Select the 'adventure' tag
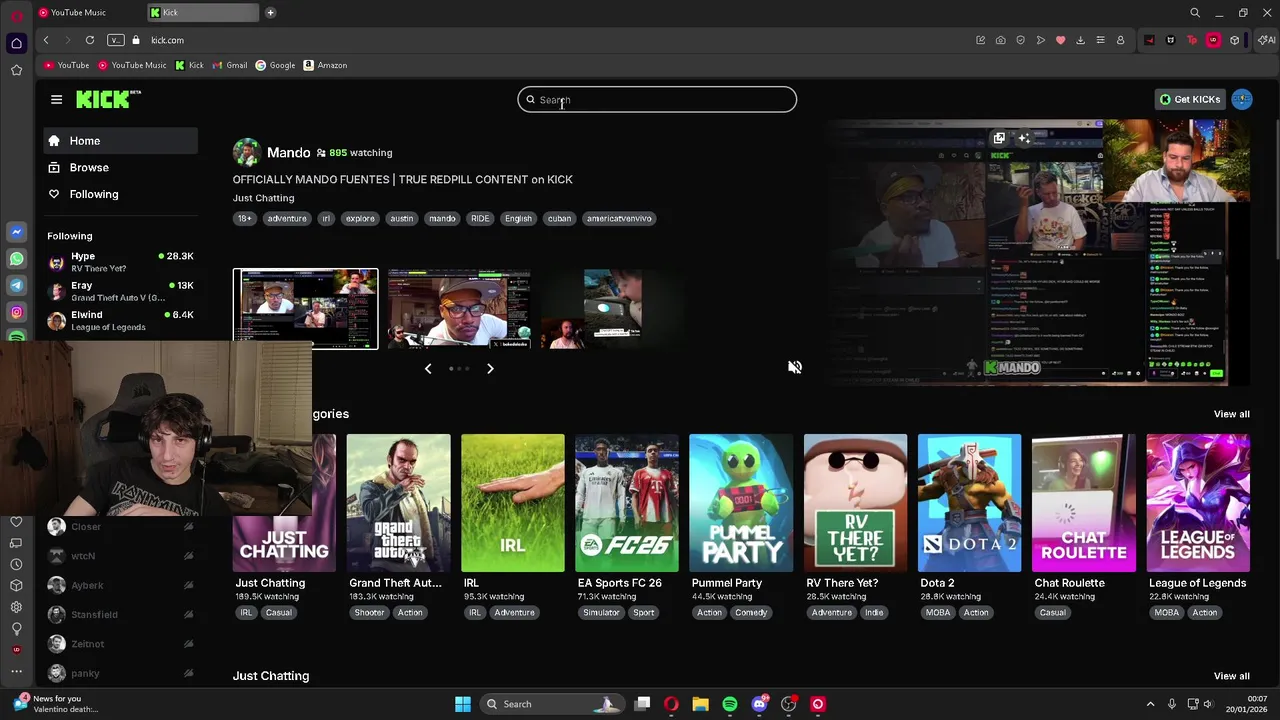This screenshot has width=1280, height=720. pos(287,218)
